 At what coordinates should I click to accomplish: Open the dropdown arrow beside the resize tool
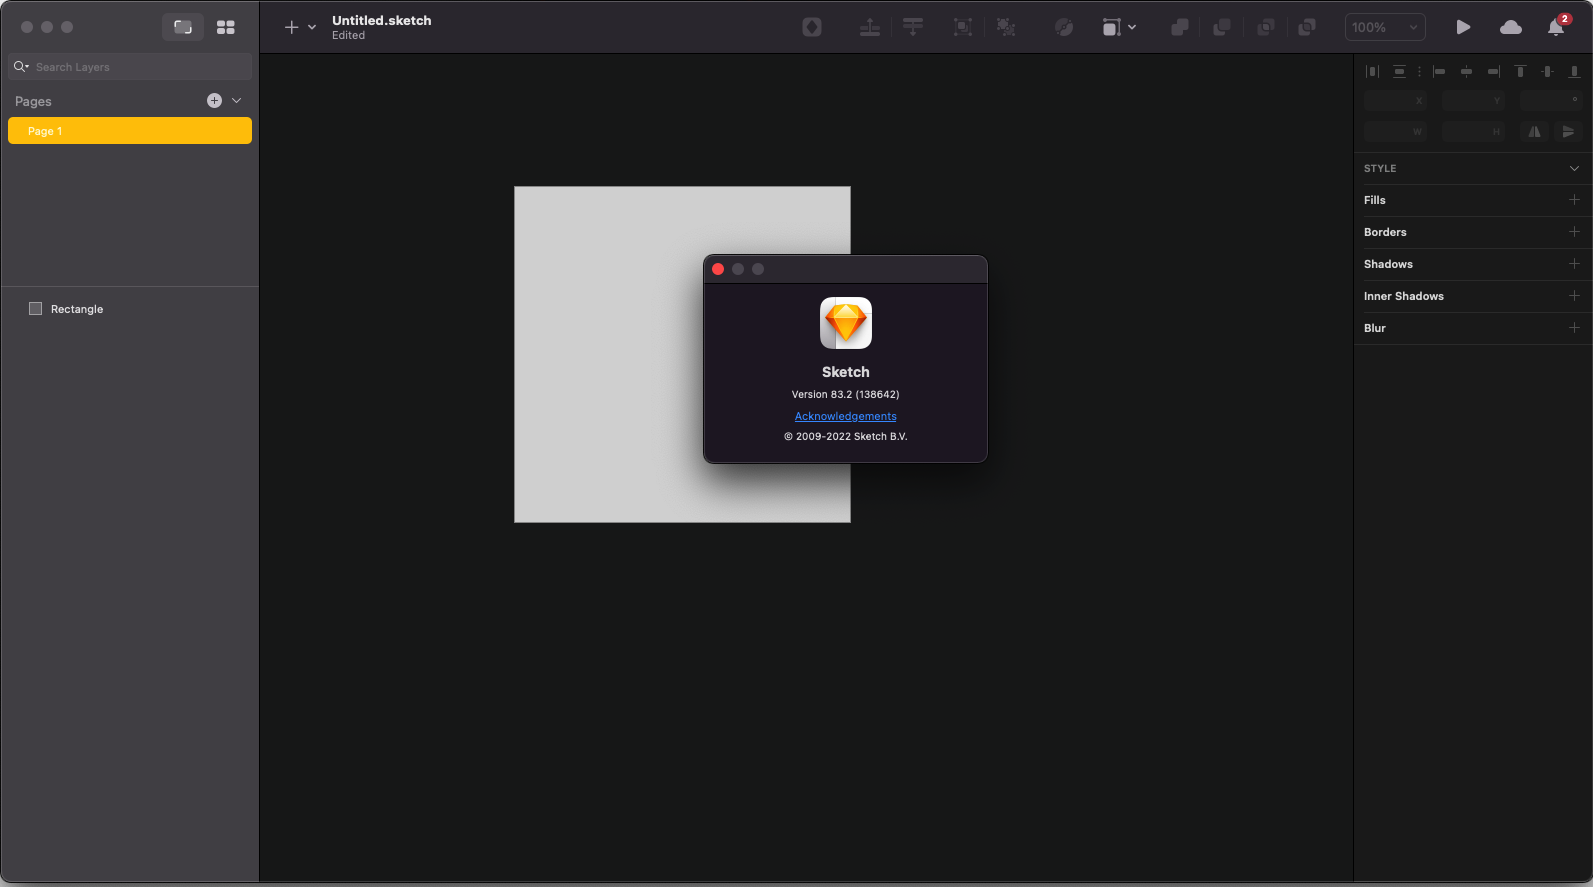[x=1132, y=27]
